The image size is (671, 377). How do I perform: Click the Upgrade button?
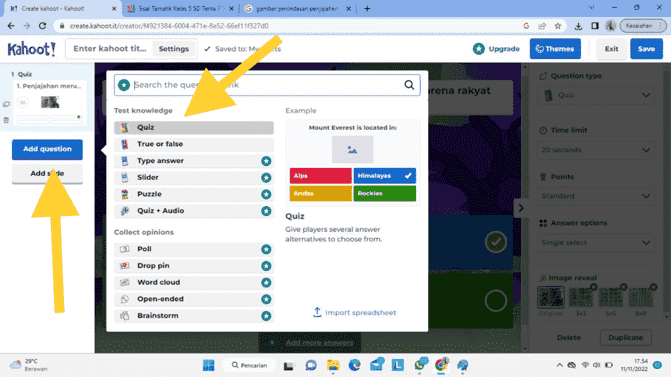[x=496, y=49]
